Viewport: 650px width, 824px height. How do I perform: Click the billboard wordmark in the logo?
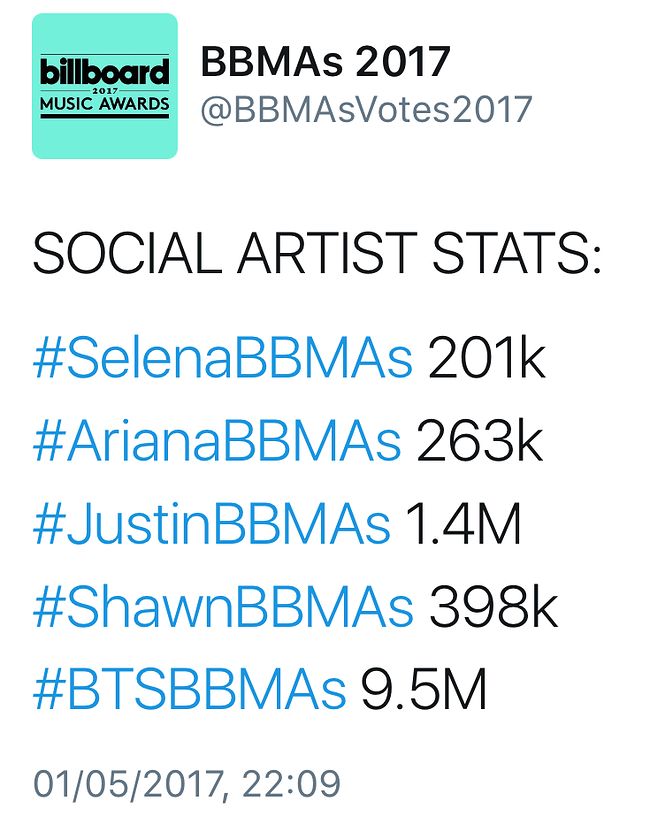tap(105, 72)
